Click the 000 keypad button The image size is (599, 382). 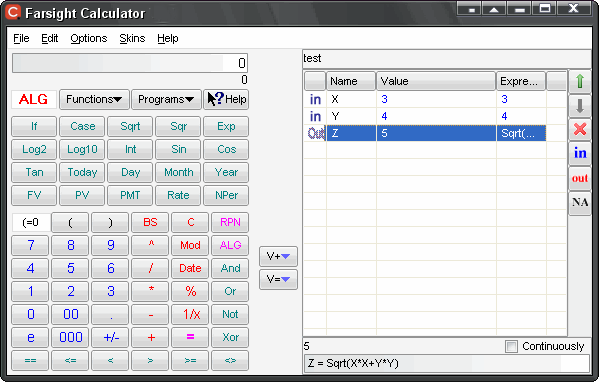[71, 337]
